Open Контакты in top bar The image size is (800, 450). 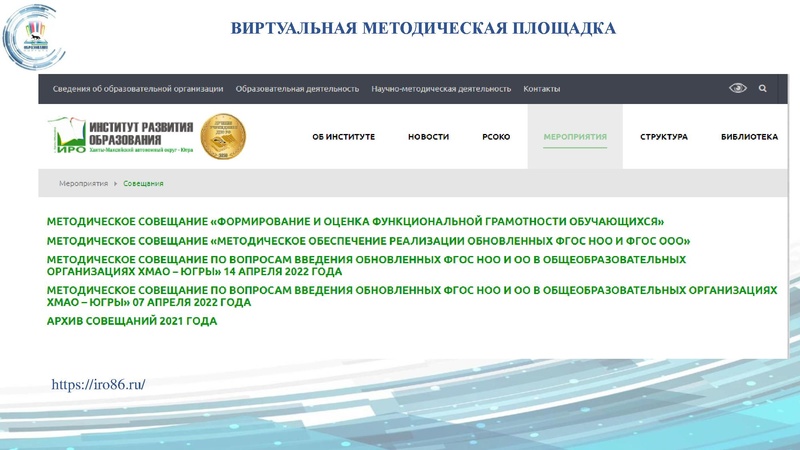[541, 89]
